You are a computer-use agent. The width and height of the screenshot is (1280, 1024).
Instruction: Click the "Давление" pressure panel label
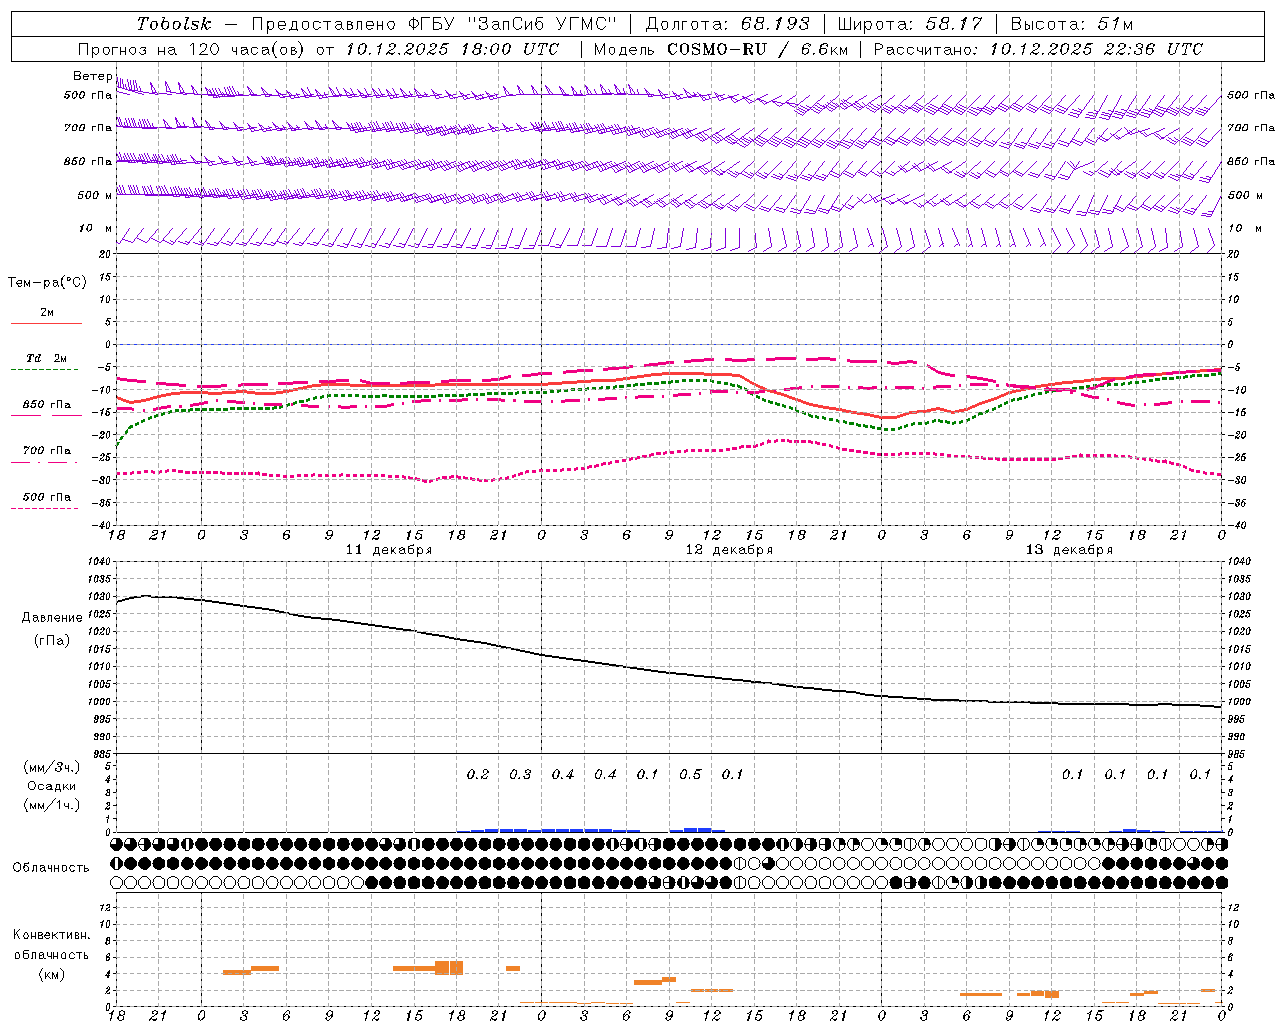52,618
